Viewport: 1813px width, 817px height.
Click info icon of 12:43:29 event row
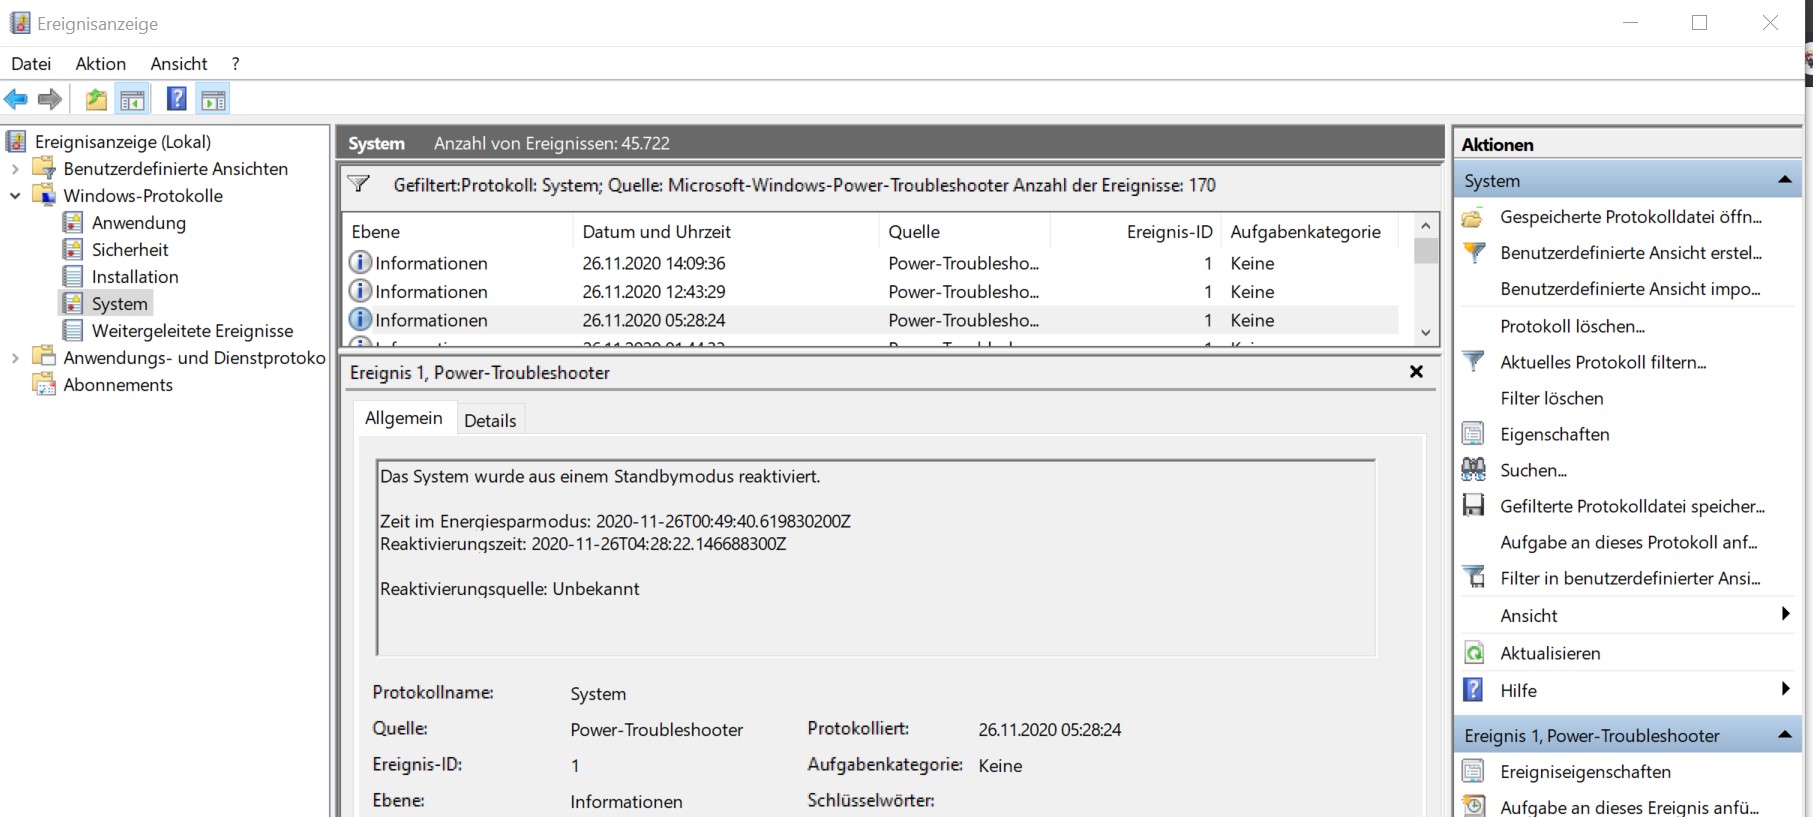click(360, 291)
